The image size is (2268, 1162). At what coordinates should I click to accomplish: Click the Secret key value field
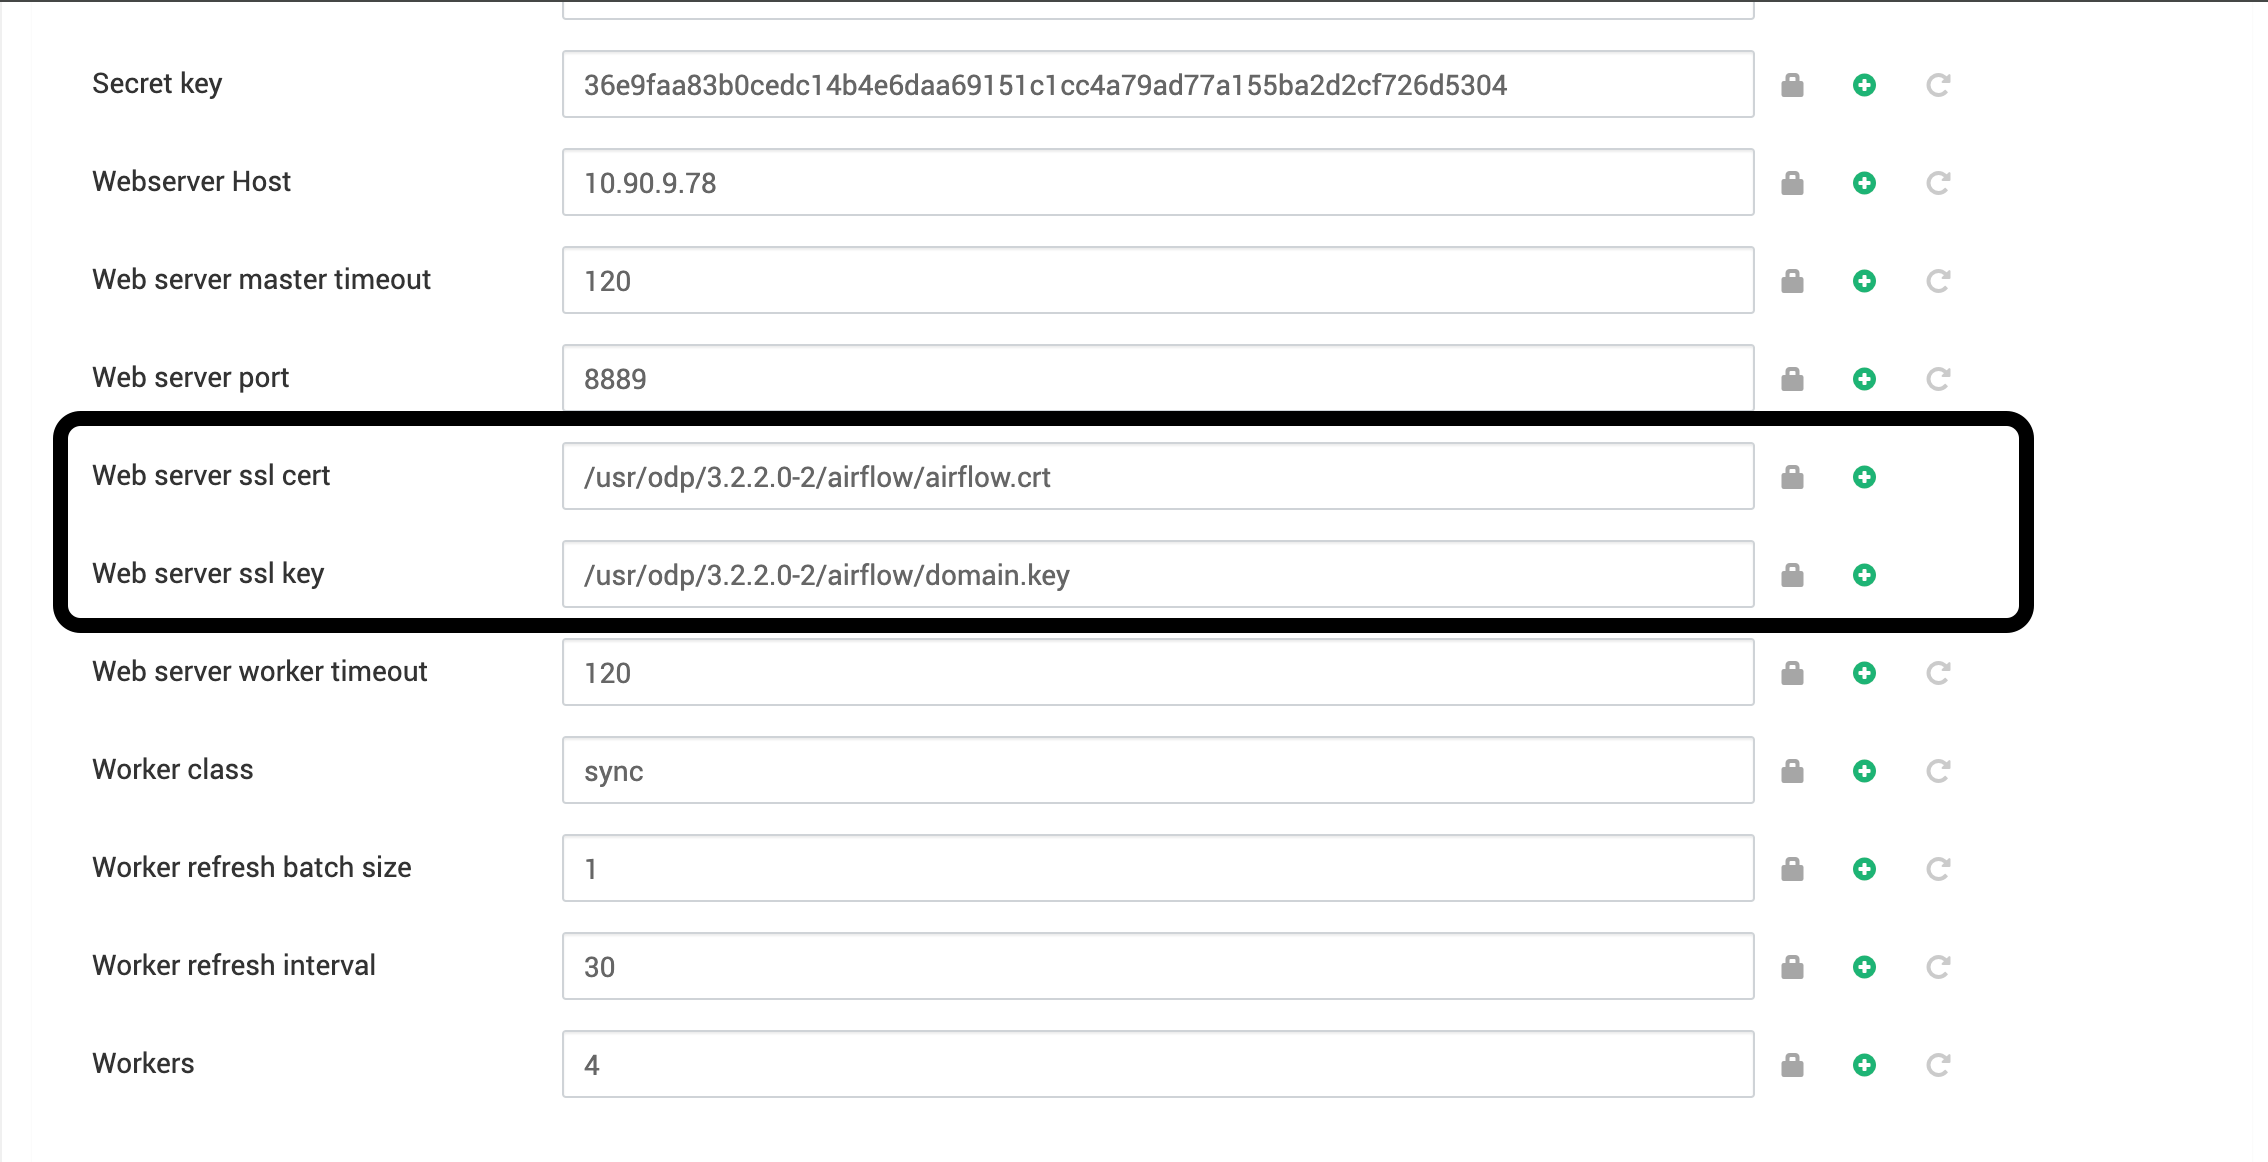point(1158,84)
